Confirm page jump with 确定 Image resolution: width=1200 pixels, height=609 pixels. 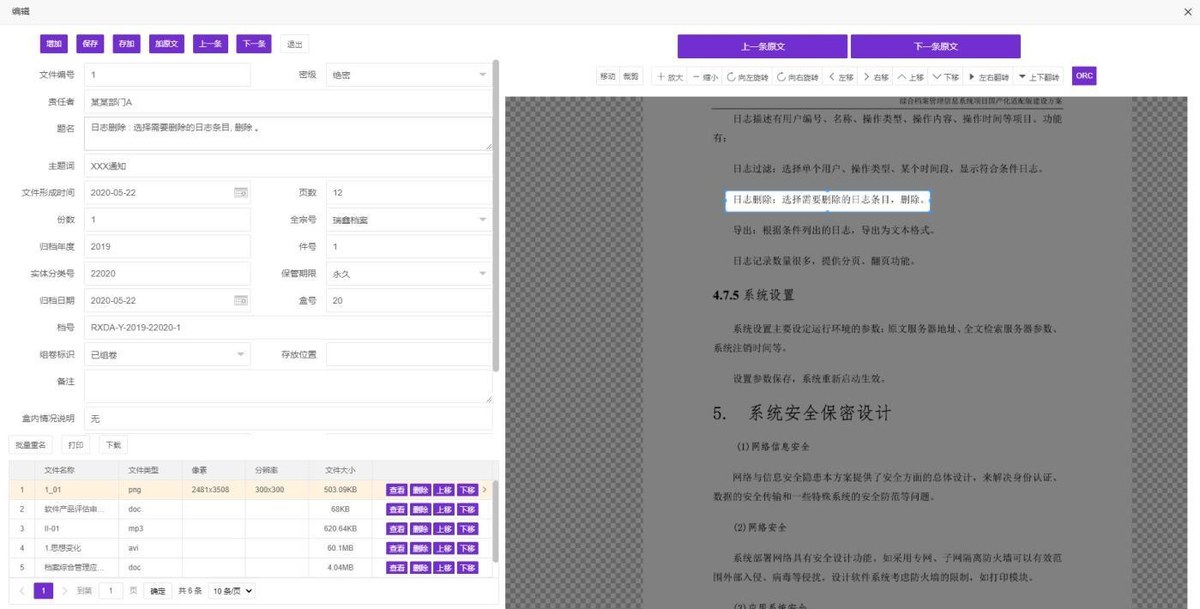(x=158, y=591)
